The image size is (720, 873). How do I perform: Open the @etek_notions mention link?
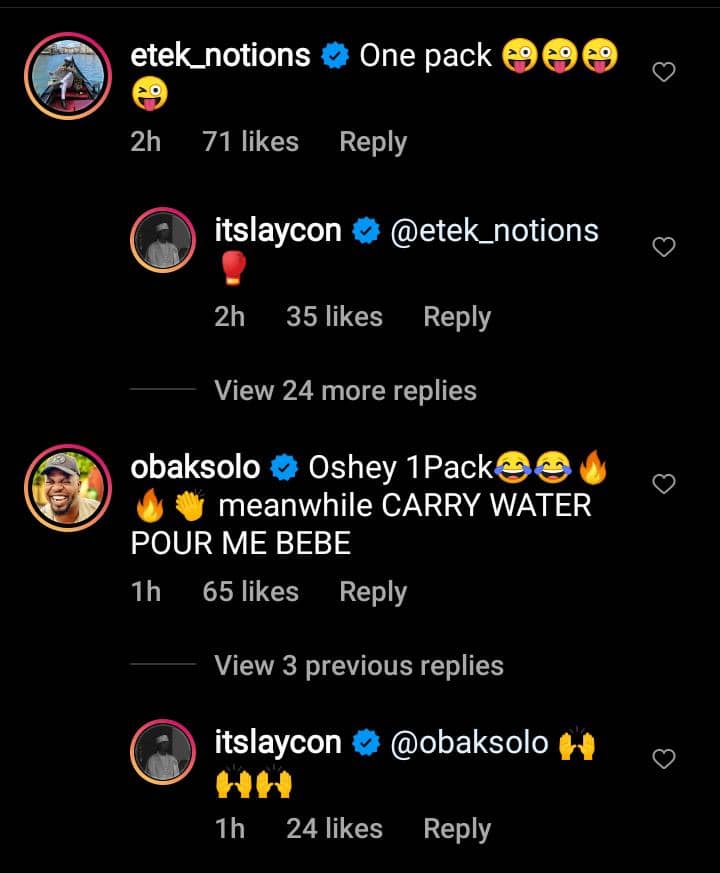pos(492,231)
